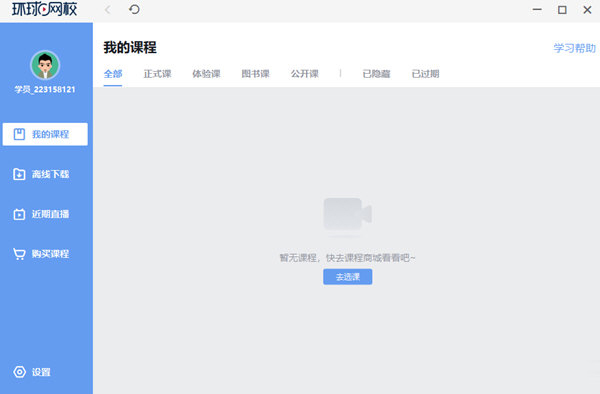Click the 购买课程 shopping cart icon
Viewport: 600px width, 394px height.
pos(19,254)
